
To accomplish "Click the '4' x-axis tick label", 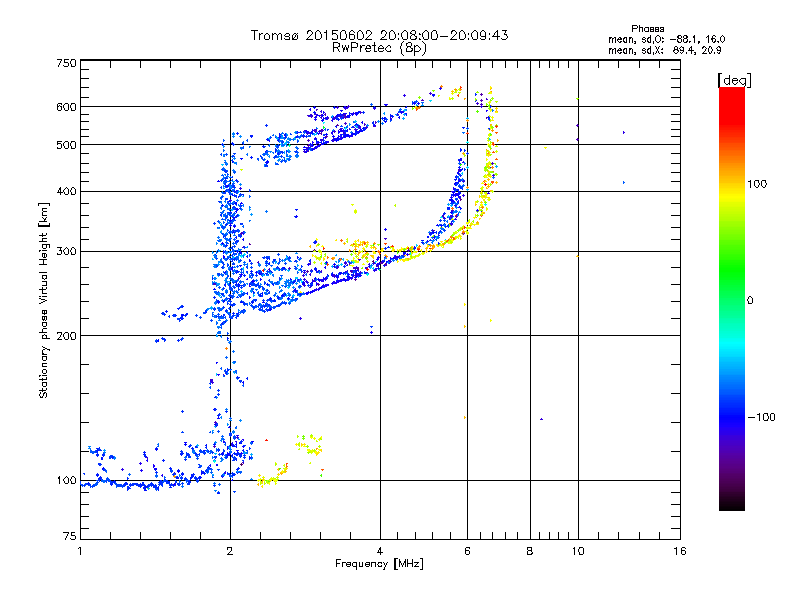I will coord(380,551).
